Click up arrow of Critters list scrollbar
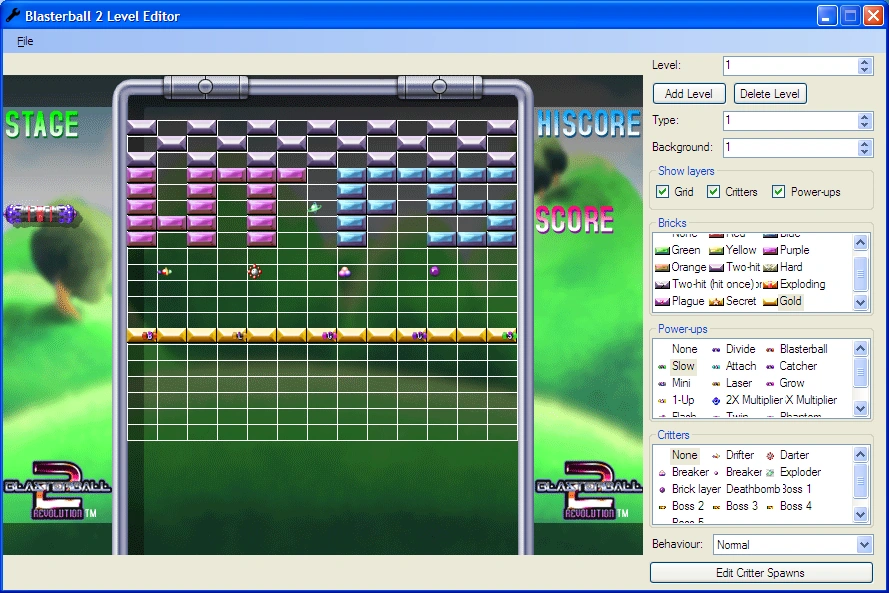The image size is (889, 593). tap(860, 454)
